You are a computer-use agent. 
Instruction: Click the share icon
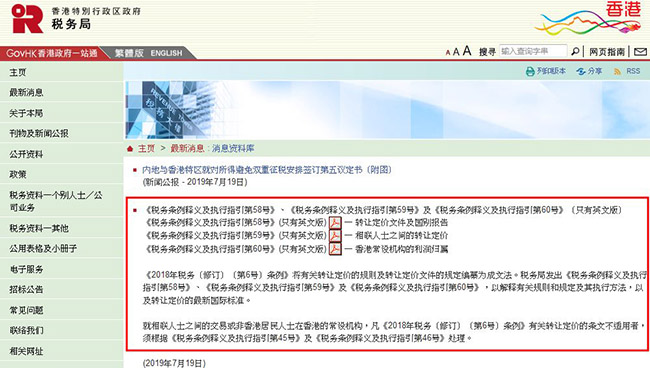tap(581, 71)
